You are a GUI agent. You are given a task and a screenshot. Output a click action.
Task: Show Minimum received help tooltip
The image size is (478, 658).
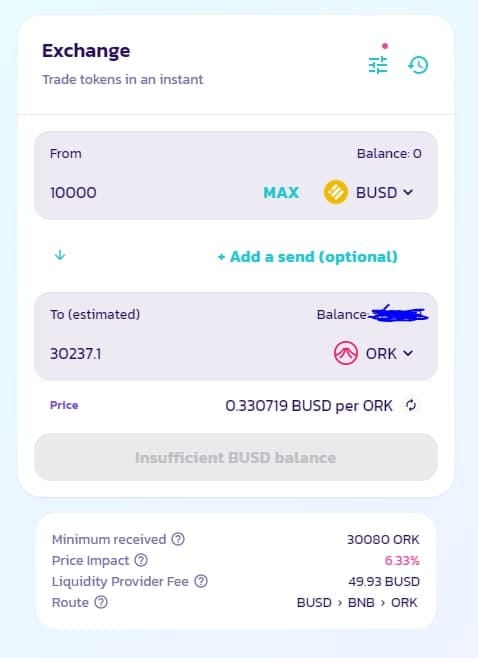click(x=178, y=539)
